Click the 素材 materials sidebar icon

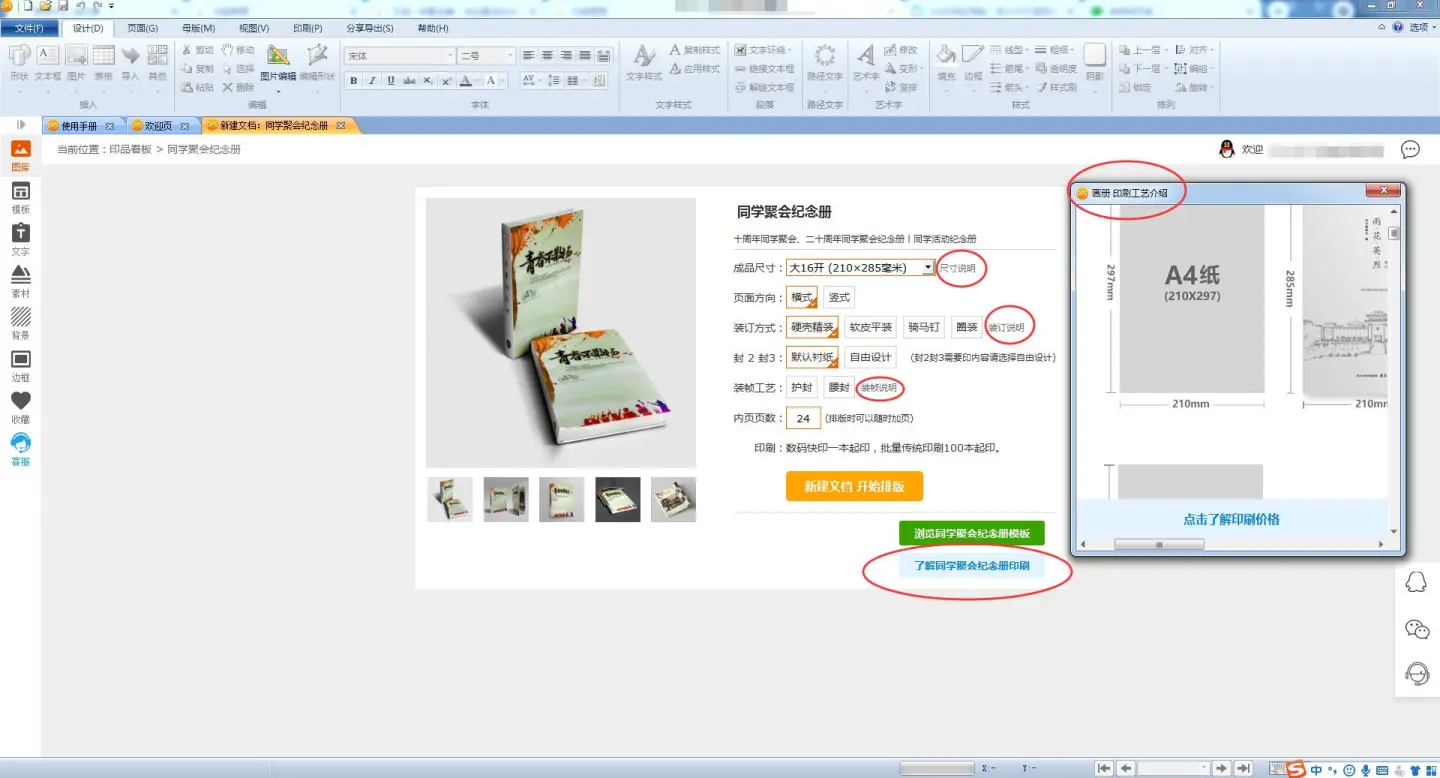[20, 282]
